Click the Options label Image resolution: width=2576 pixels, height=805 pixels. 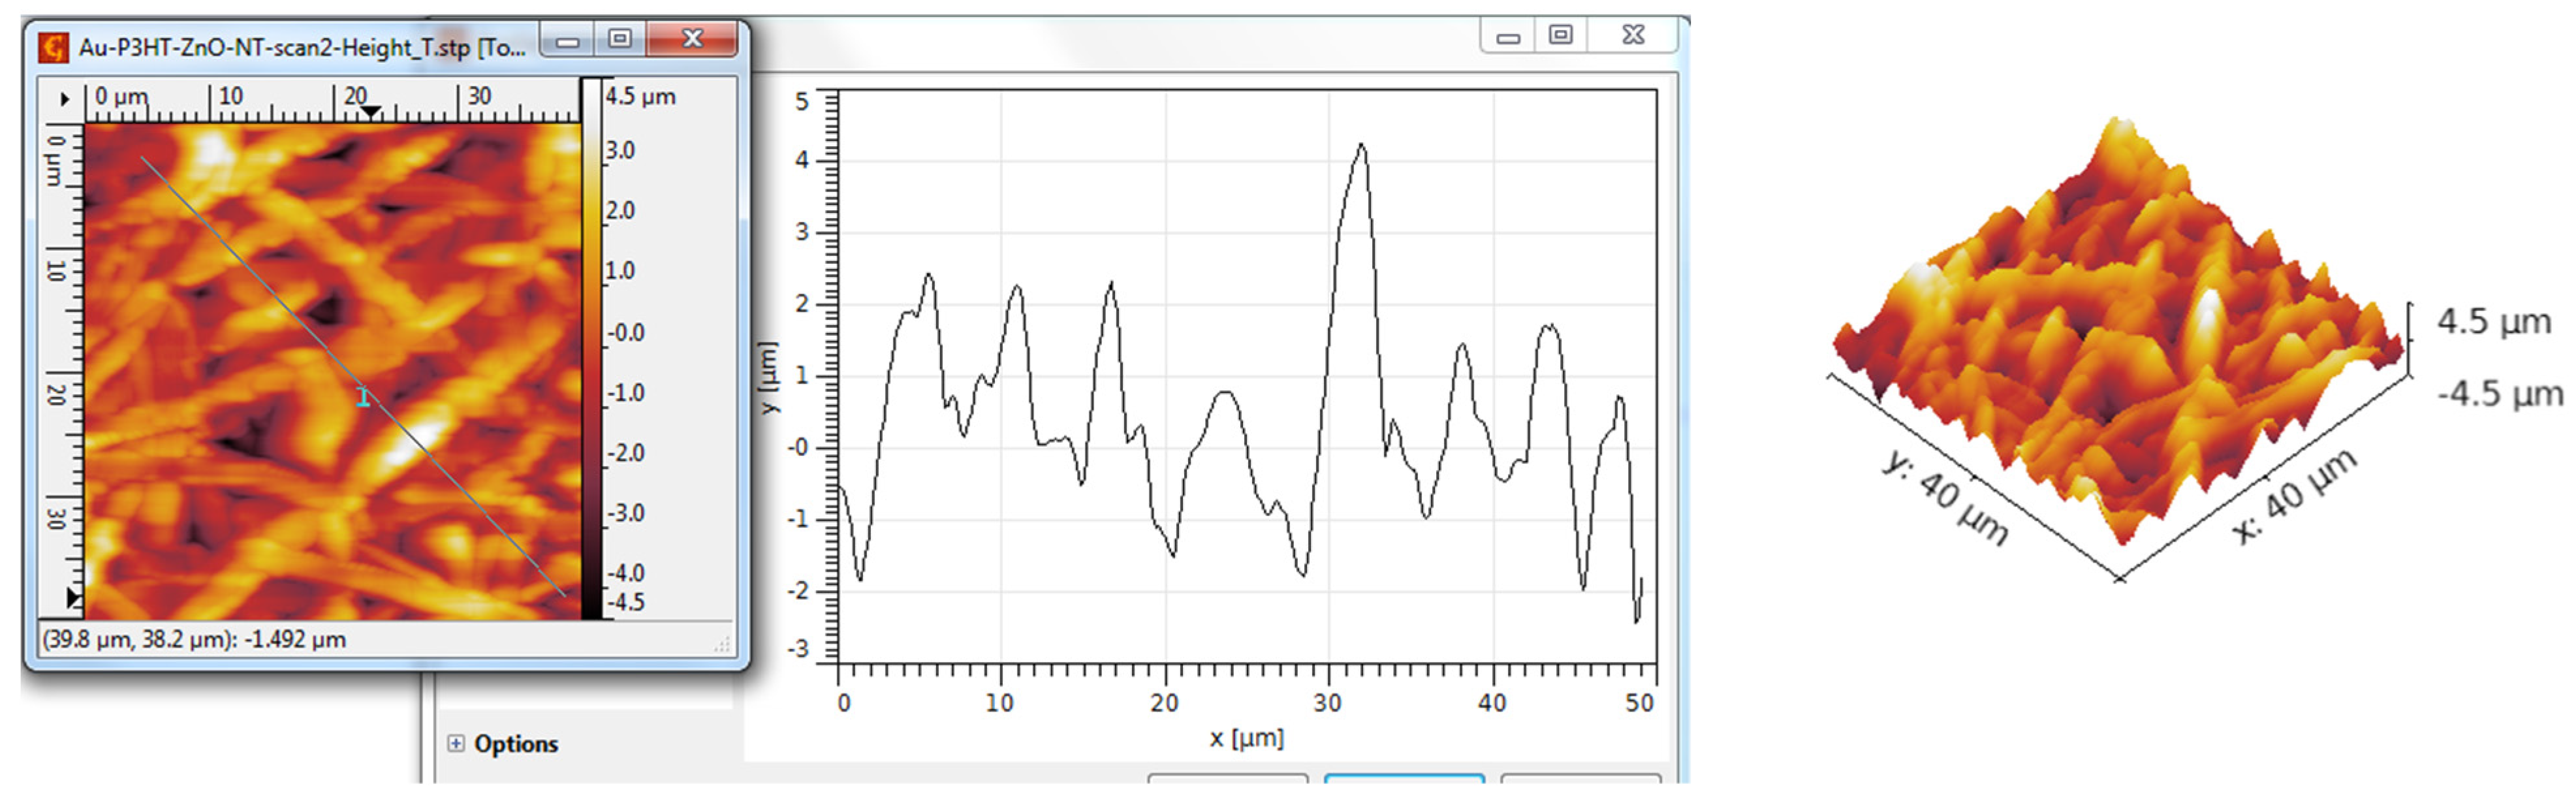pos(516,744)
